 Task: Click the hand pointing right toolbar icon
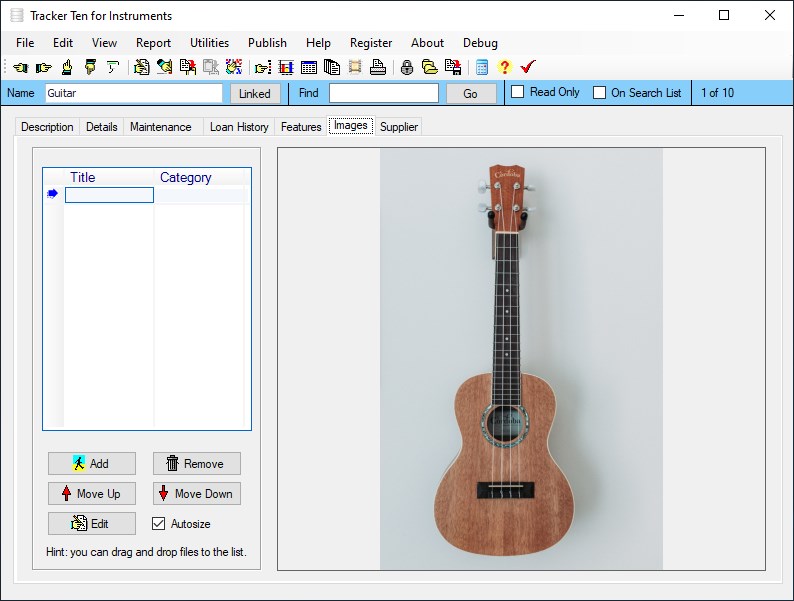click(44, 67)
